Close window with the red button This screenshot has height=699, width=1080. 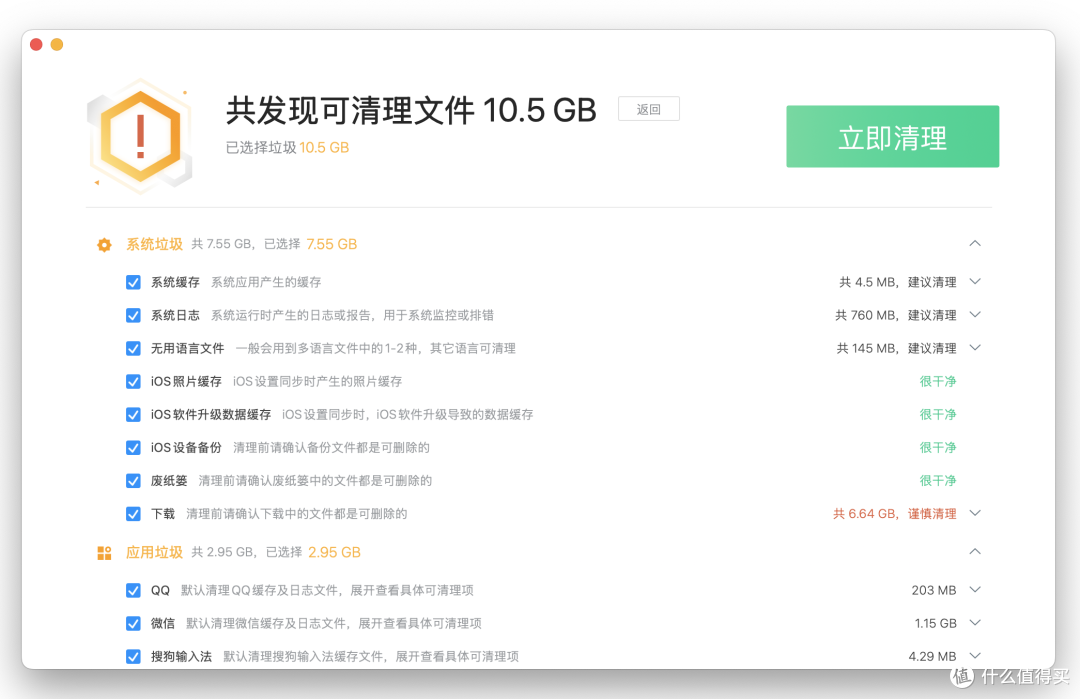(37, 45)
